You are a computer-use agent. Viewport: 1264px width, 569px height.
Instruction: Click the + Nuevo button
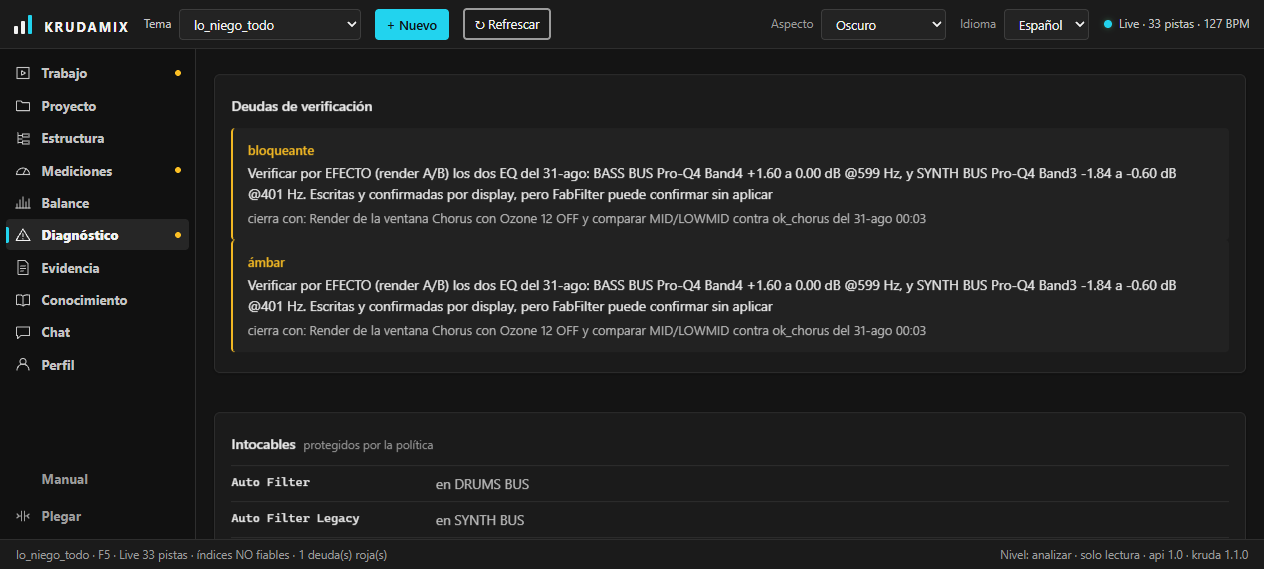(x=412, y=24)
